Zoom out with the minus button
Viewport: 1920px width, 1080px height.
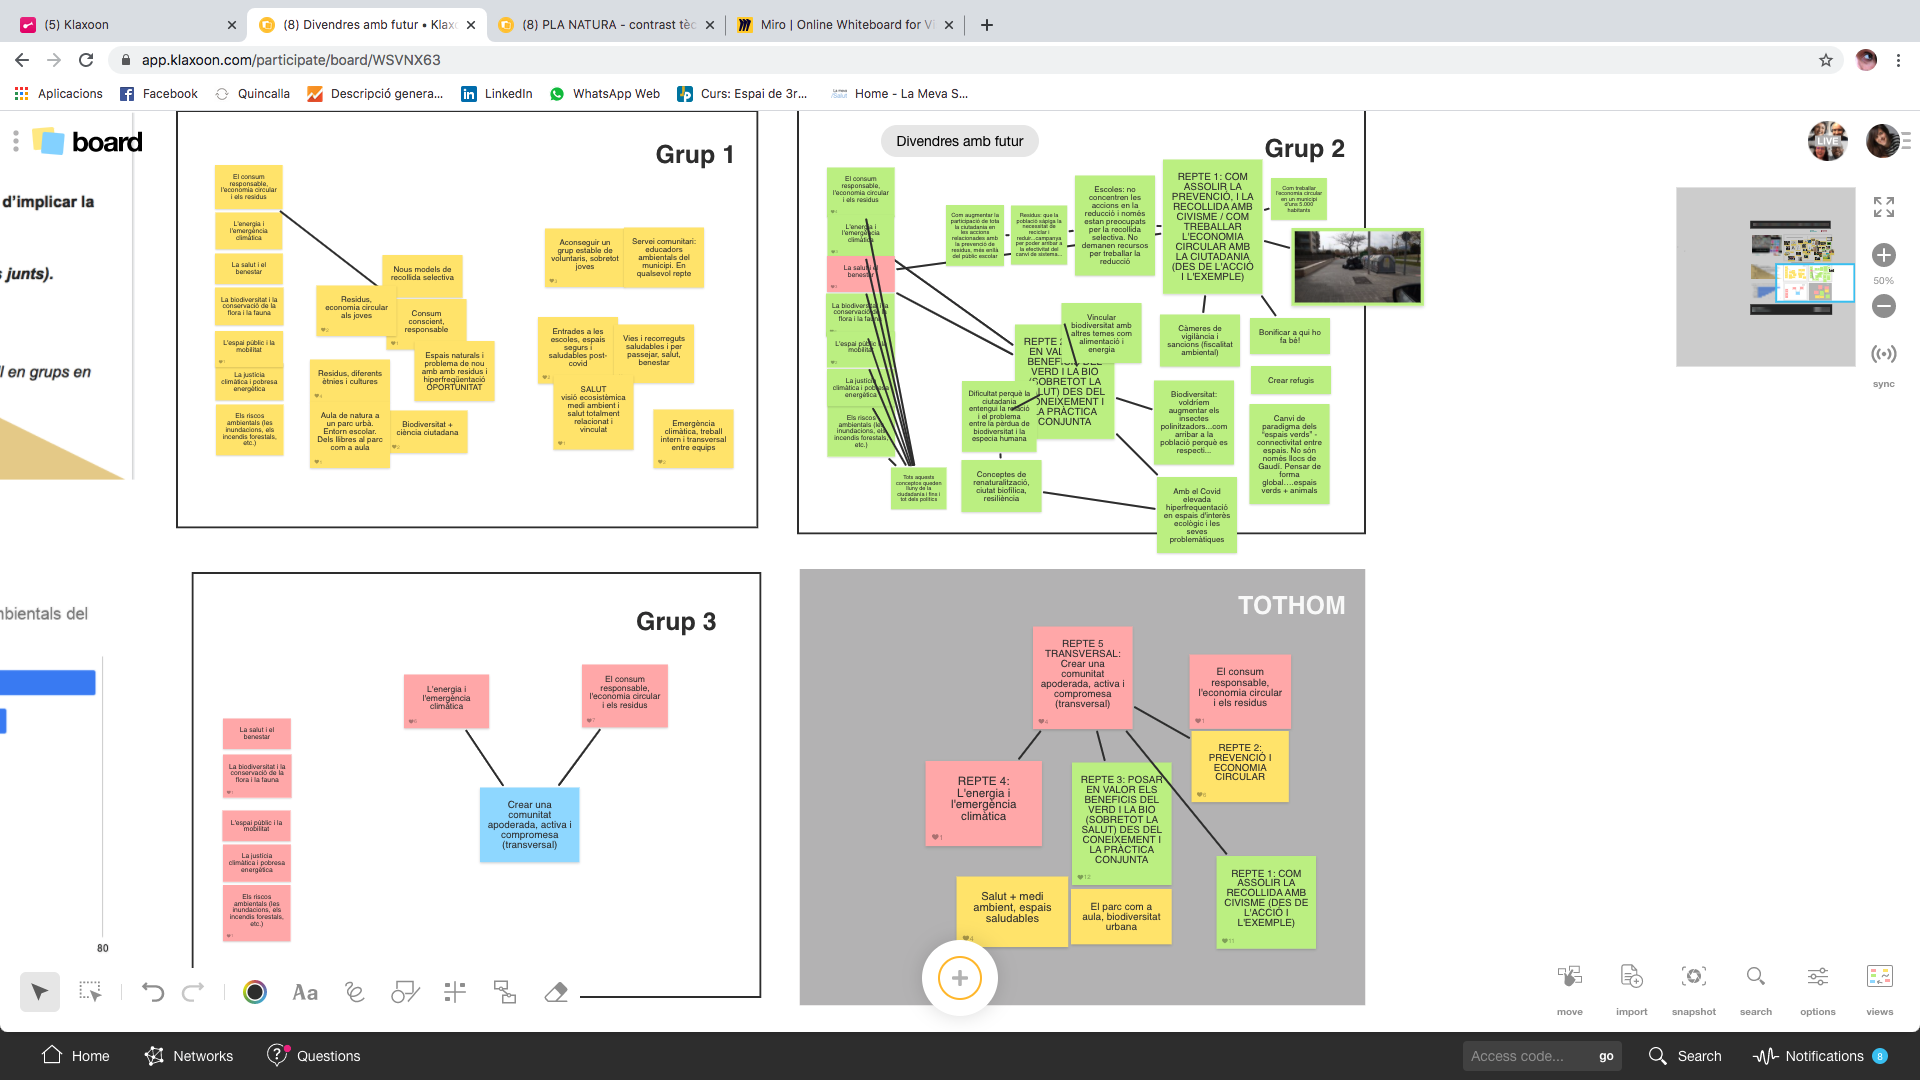pyautogui.click(x=1883, y=306)
